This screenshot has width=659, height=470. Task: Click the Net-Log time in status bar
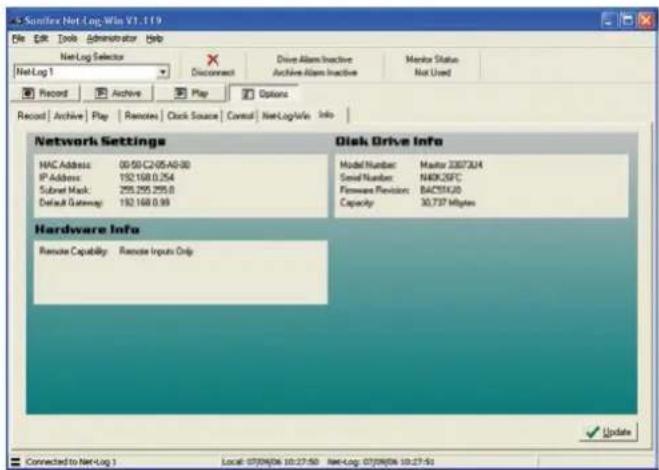click(x=380, y=462)
